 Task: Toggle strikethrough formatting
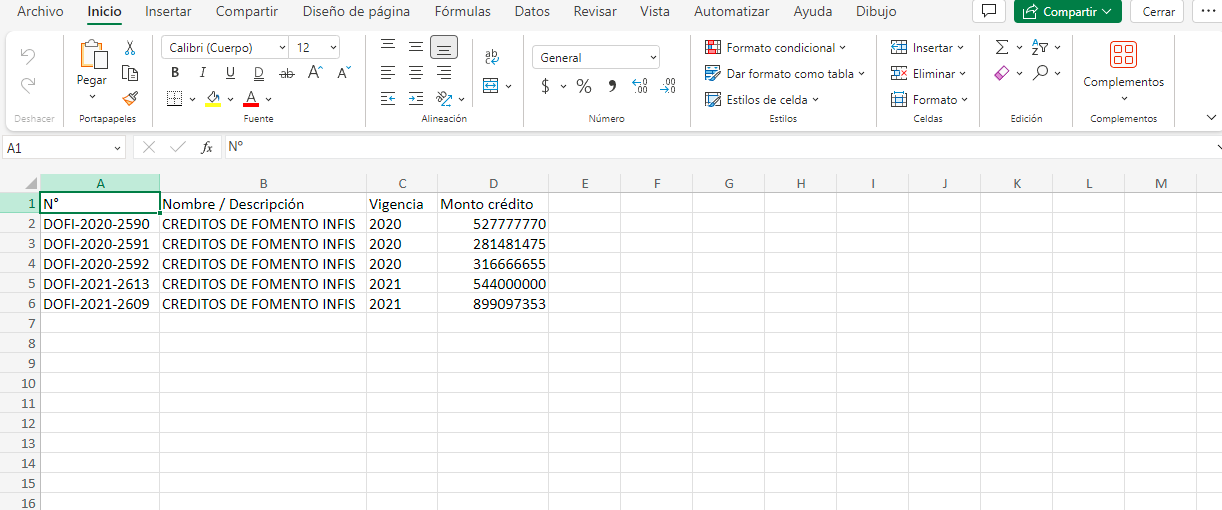pyautogui.click(x=287, y=73)
